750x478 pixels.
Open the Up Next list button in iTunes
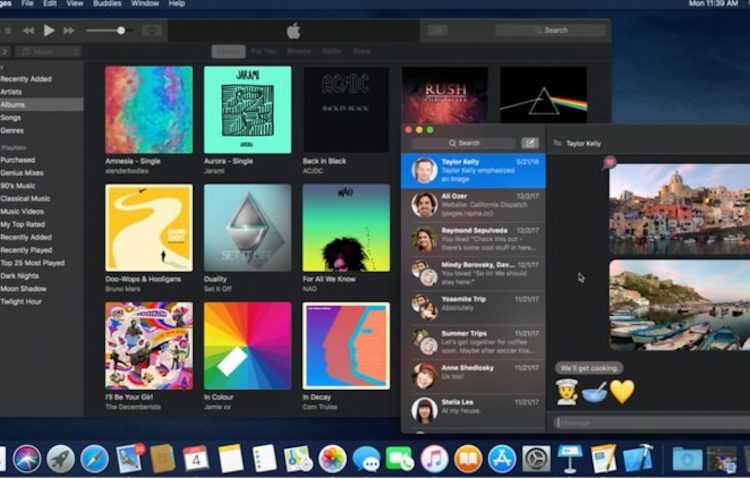click(x=437, y=31)
